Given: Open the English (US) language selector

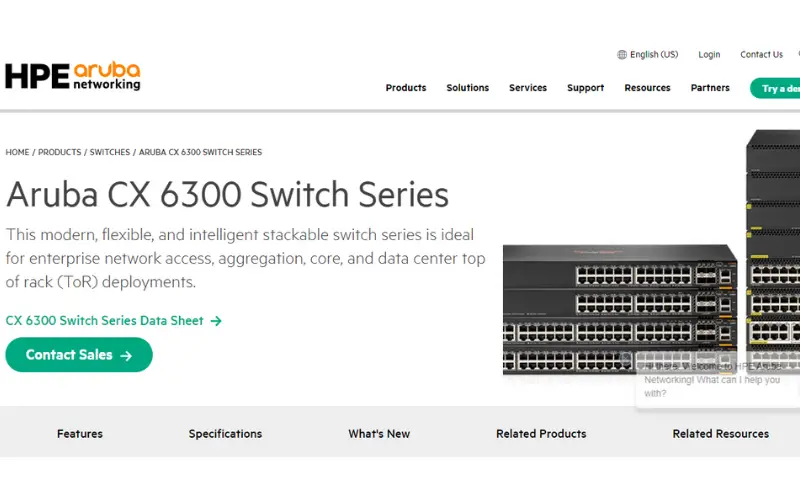Looking at the screenshot, I should (x=653, y=55).
